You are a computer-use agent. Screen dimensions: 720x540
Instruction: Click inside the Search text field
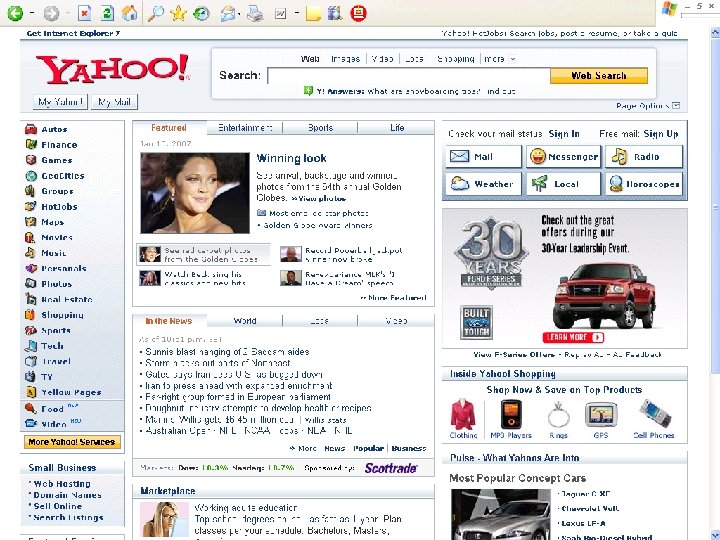[x=409, y=75]
